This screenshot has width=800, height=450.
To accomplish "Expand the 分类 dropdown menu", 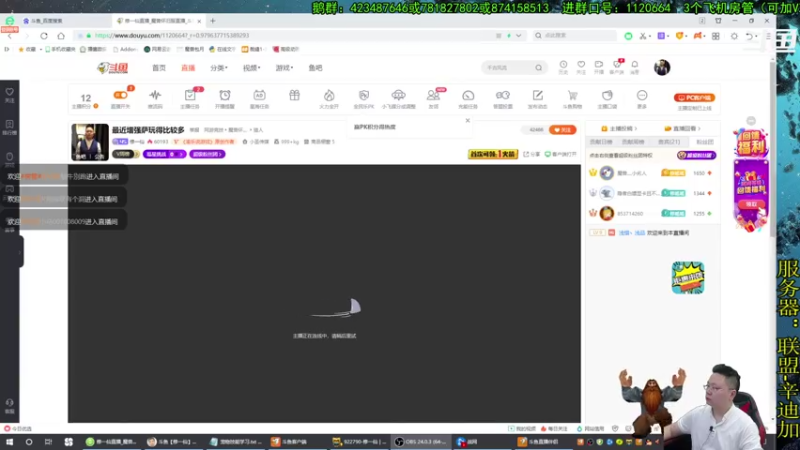I will coord(218,68).
